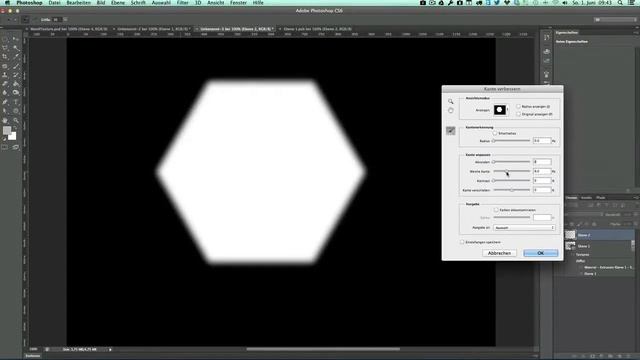Switch to Unbenannt-2 document tab

point(153,29)
